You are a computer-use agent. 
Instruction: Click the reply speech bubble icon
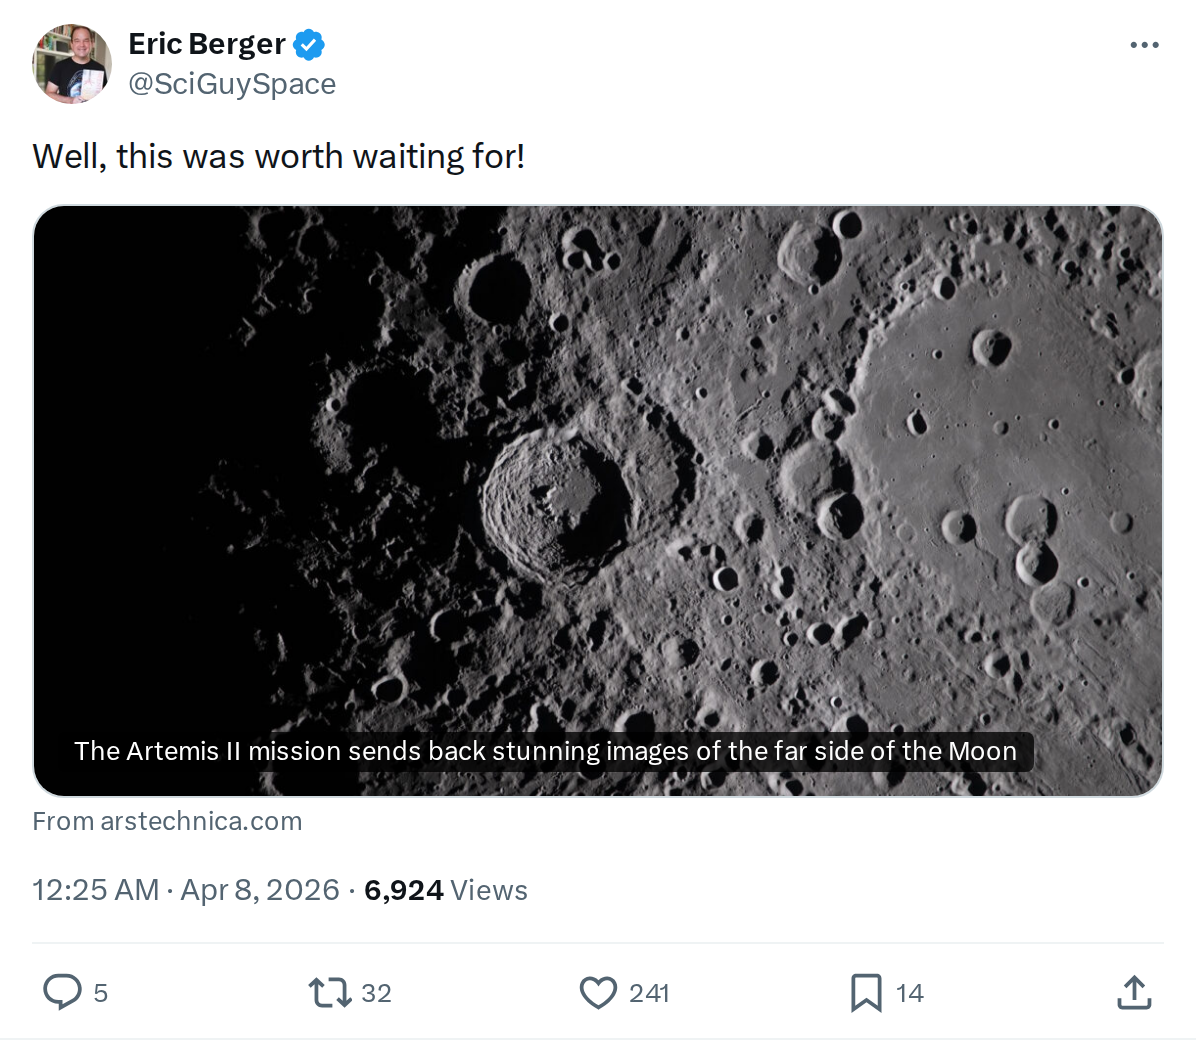click(x=62, y=992)
